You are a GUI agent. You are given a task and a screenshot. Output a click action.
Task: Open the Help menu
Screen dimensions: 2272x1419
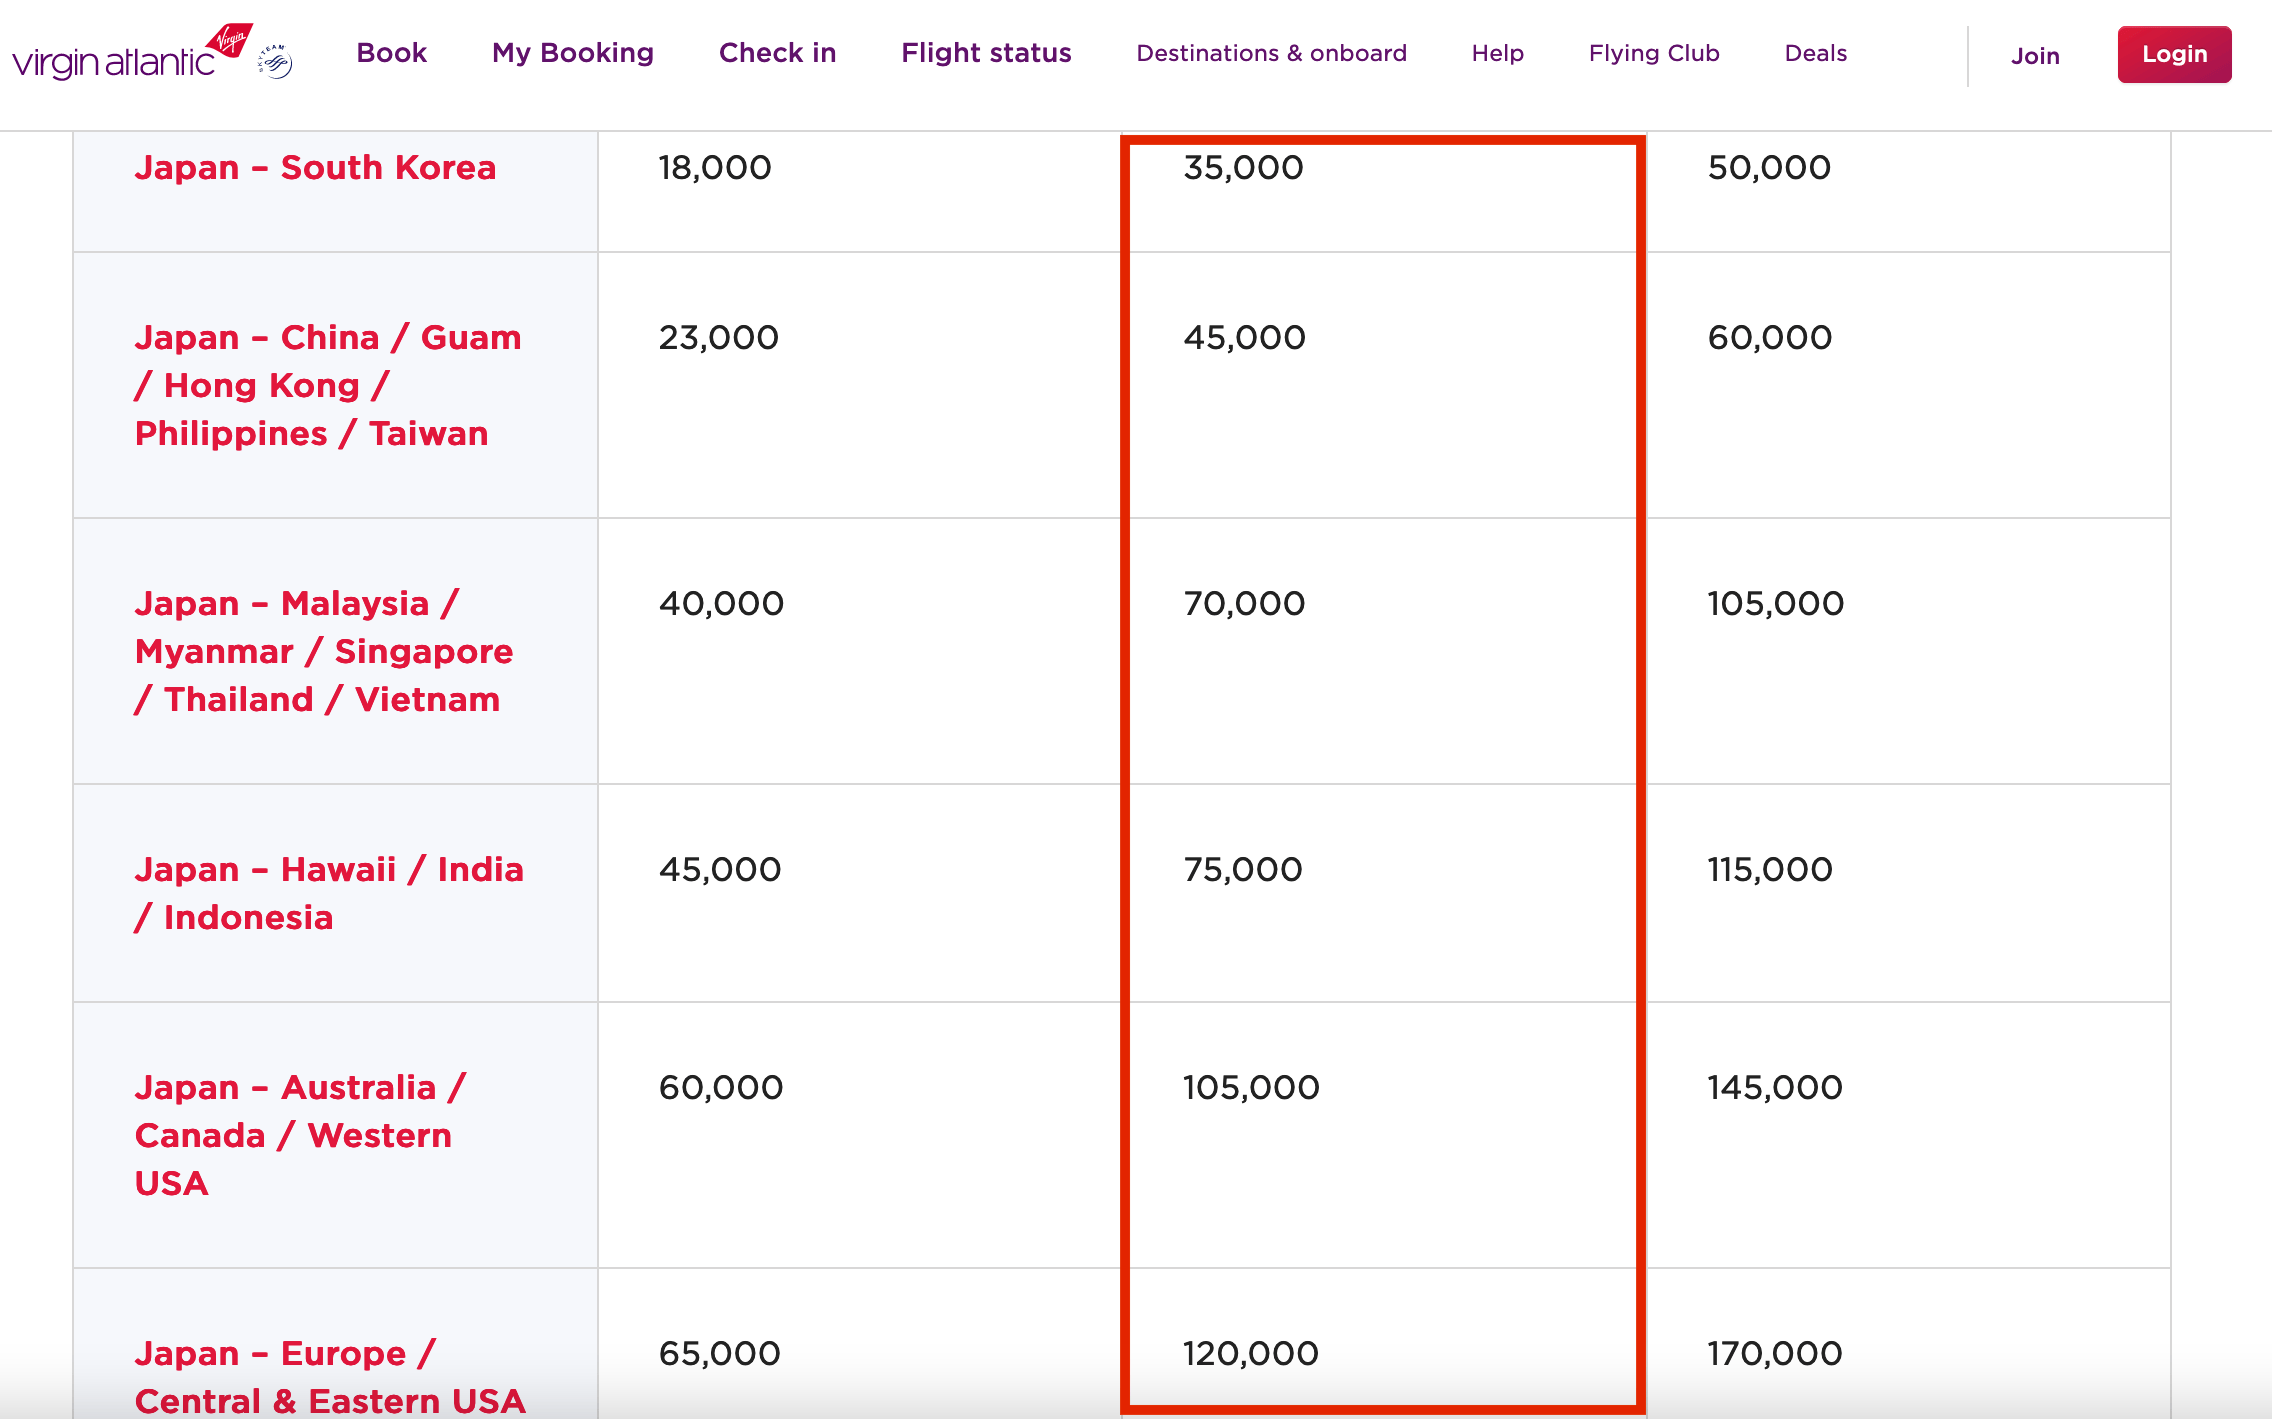[x=1497, y=53]
